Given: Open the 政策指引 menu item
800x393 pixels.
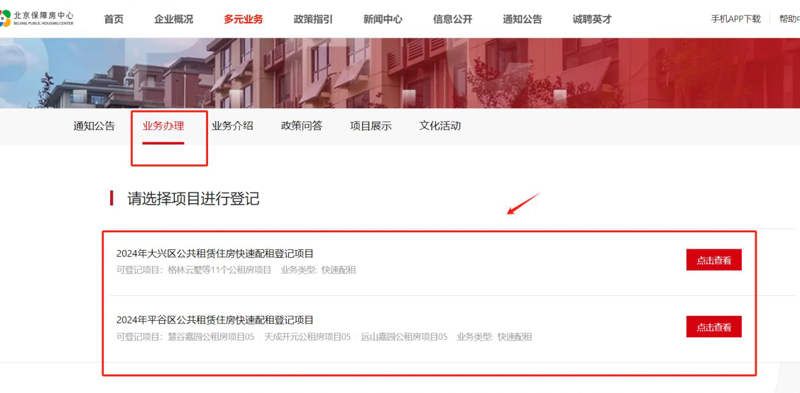Looking at the screenshot, I should pos(313,19).
